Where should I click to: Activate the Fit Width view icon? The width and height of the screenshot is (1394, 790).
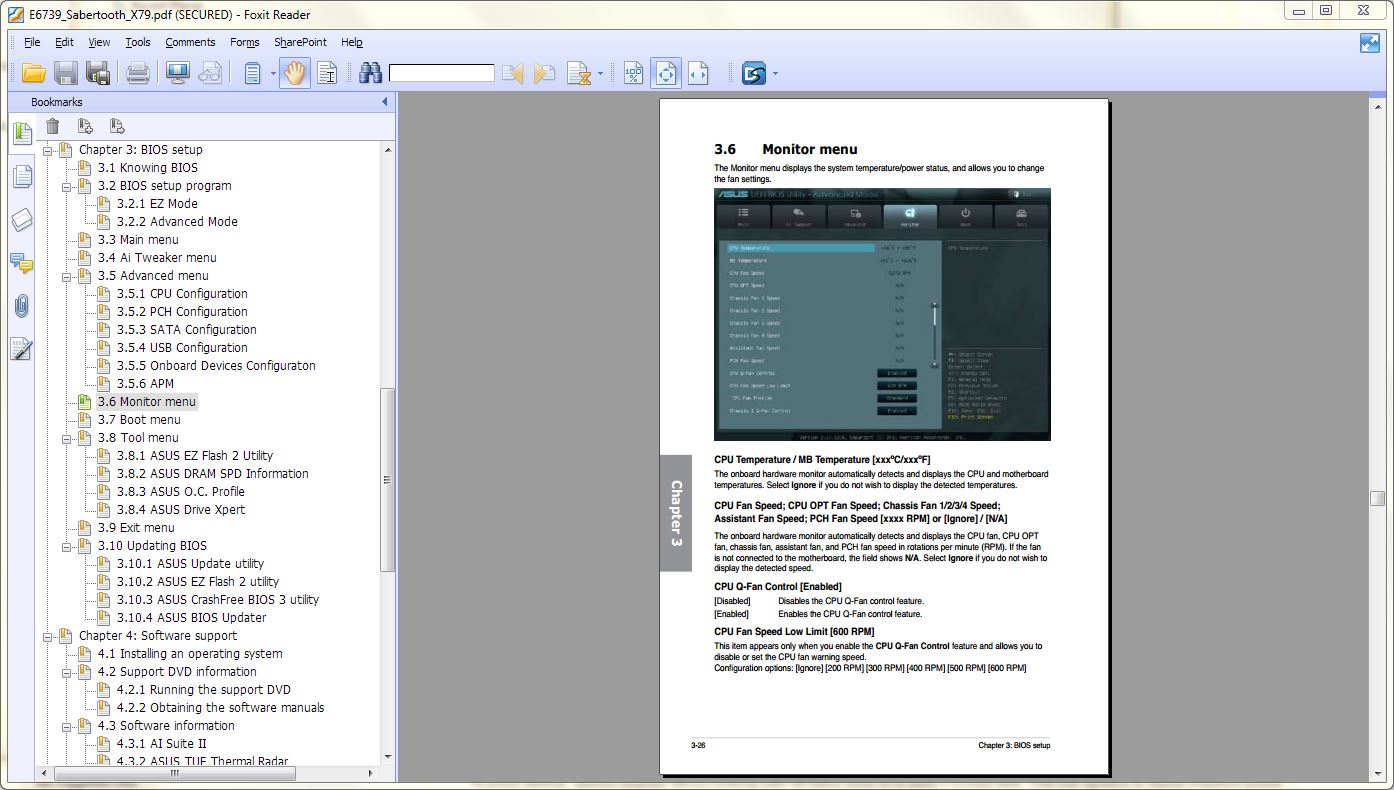tap(698, 73)
